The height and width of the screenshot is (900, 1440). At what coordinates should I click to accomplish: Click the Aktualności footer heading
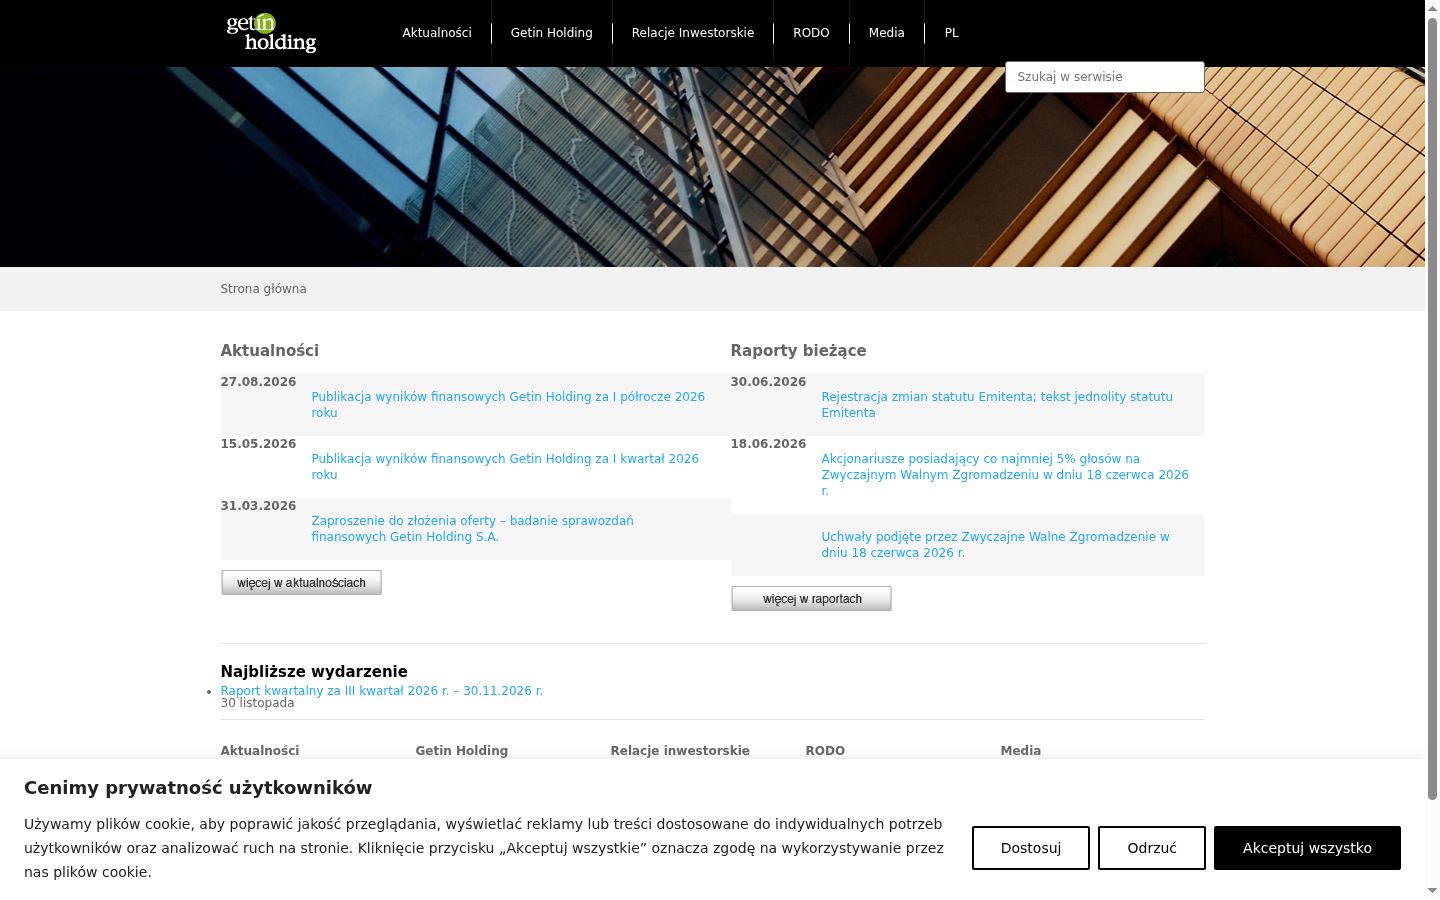coord(260,751)
